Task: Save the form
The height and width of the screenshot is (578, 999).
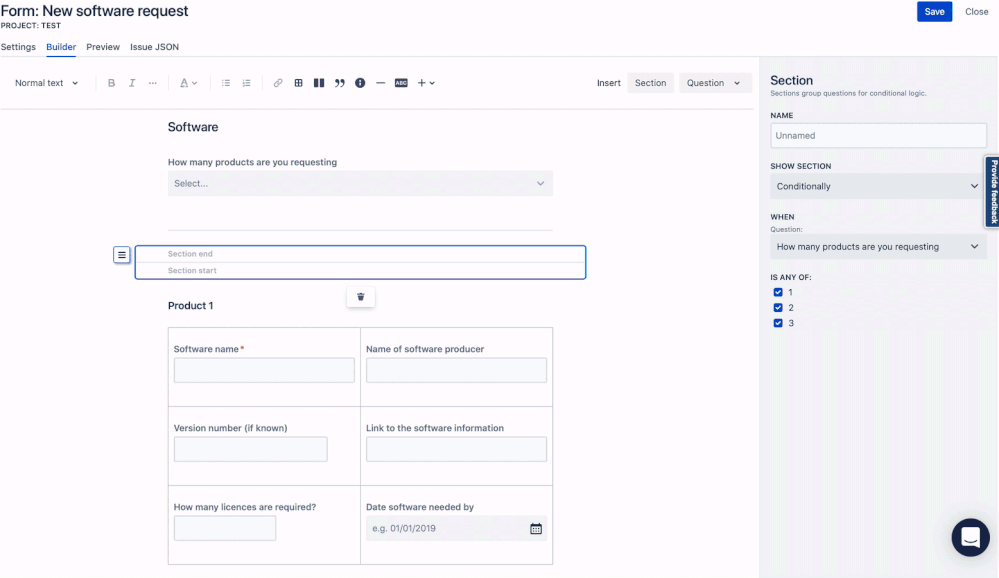Action: click(x=933, y=11)
